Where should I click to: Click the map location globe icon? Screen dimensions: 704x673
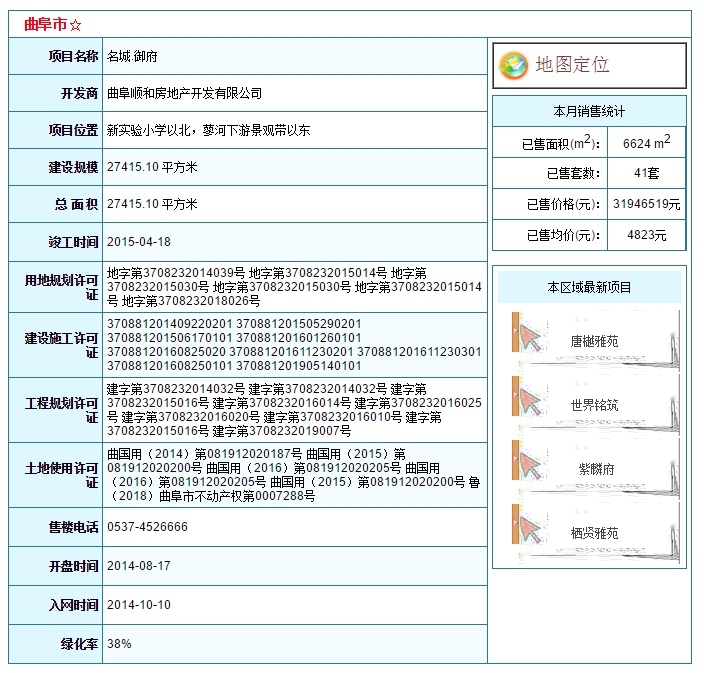pos(513,66)
